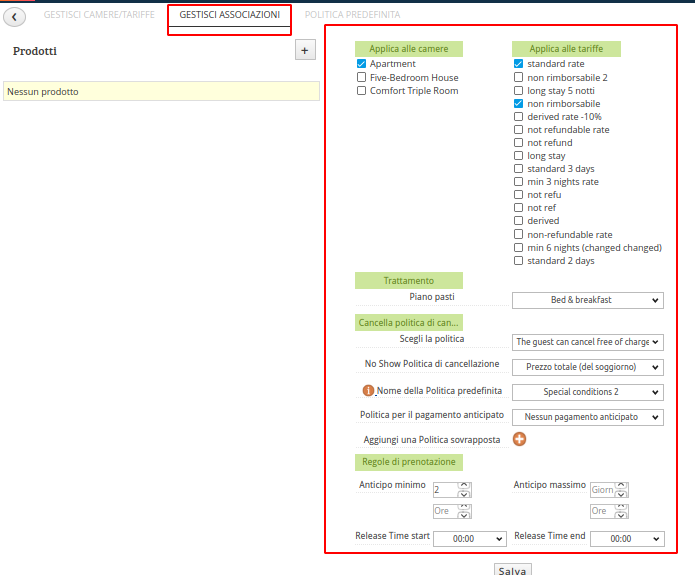
Task: Click the Trattamento section header
Action: (x=409, y=281)
